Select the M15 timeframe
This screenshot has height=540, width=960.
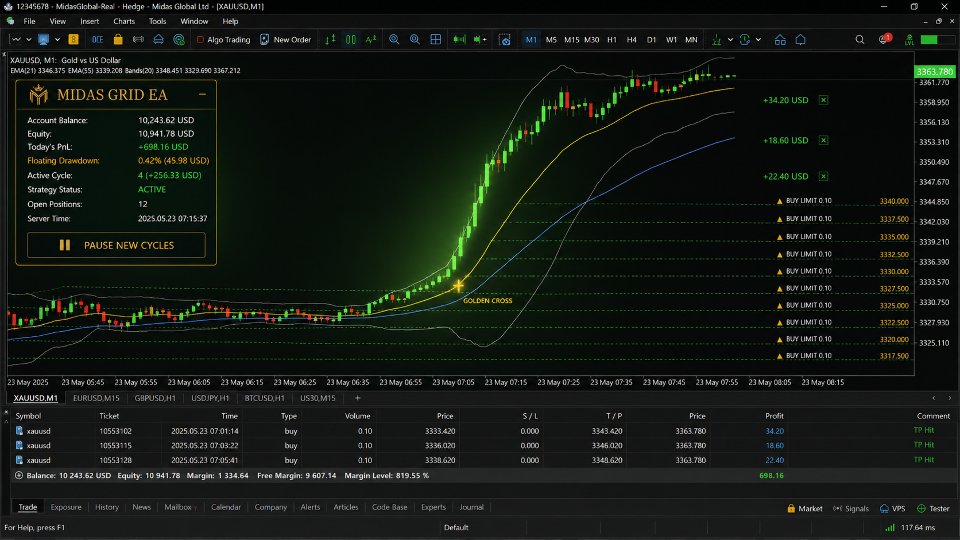point(571,39)
